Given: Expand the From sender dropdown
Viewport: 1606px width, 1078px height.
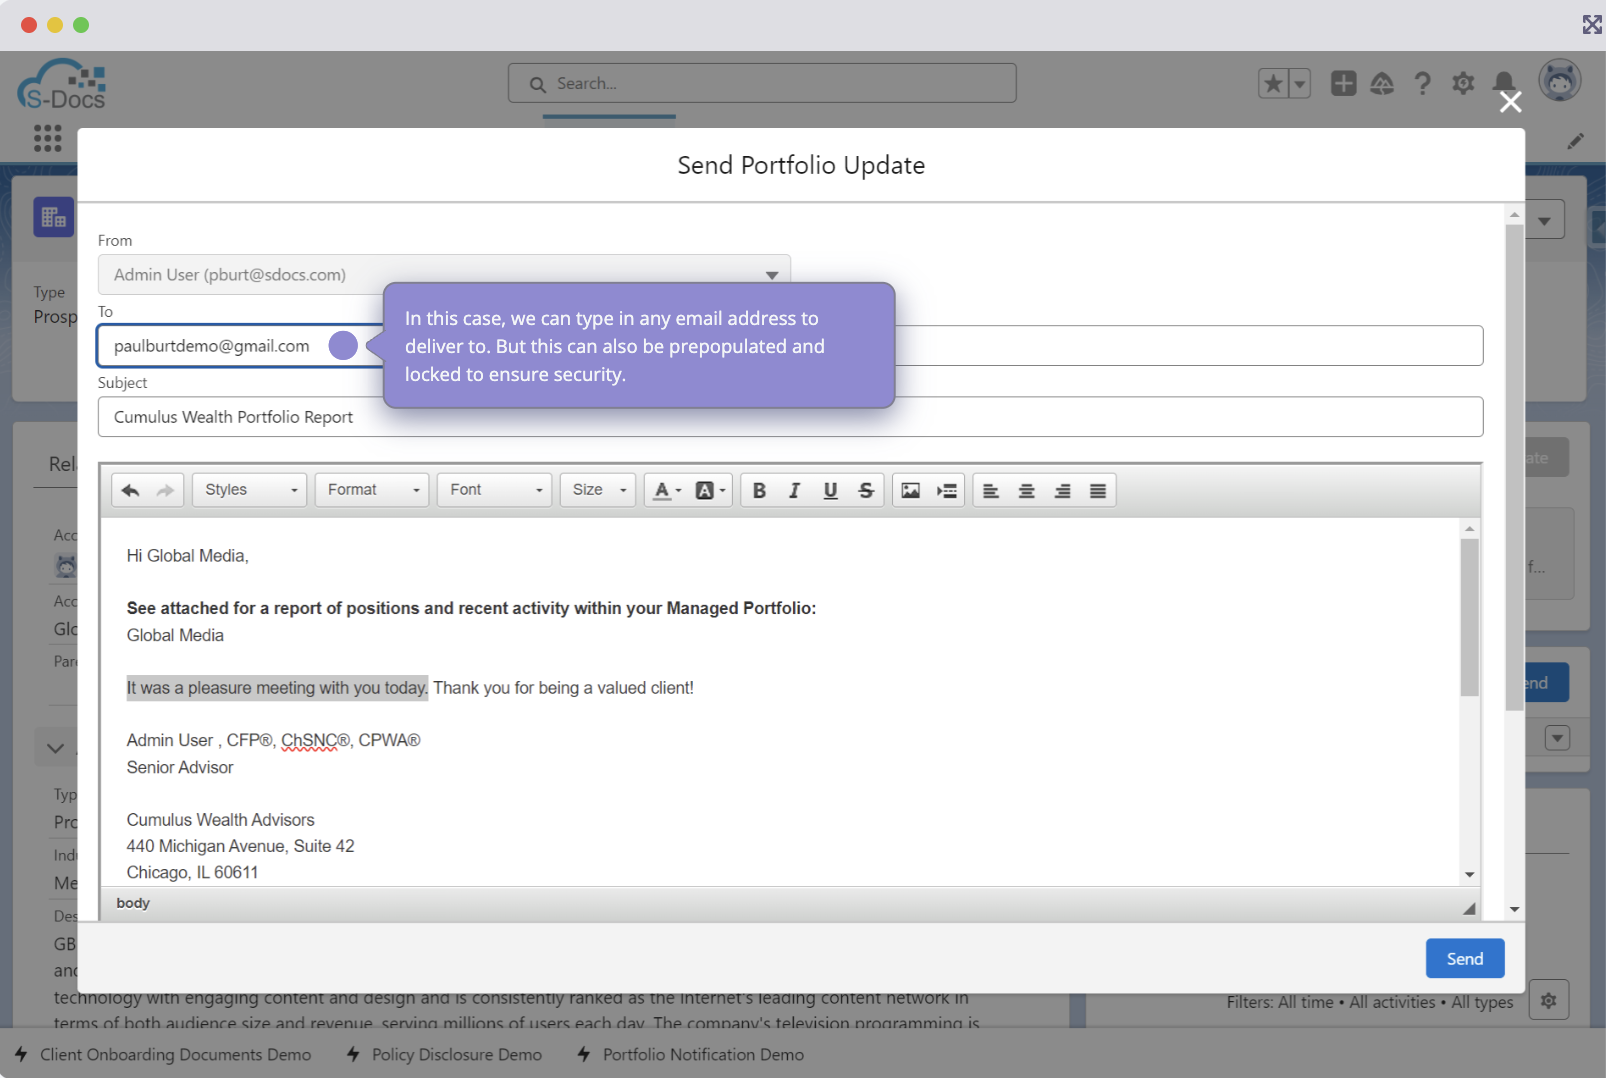Looking at the screenshot, I should [x=444, y=274].
